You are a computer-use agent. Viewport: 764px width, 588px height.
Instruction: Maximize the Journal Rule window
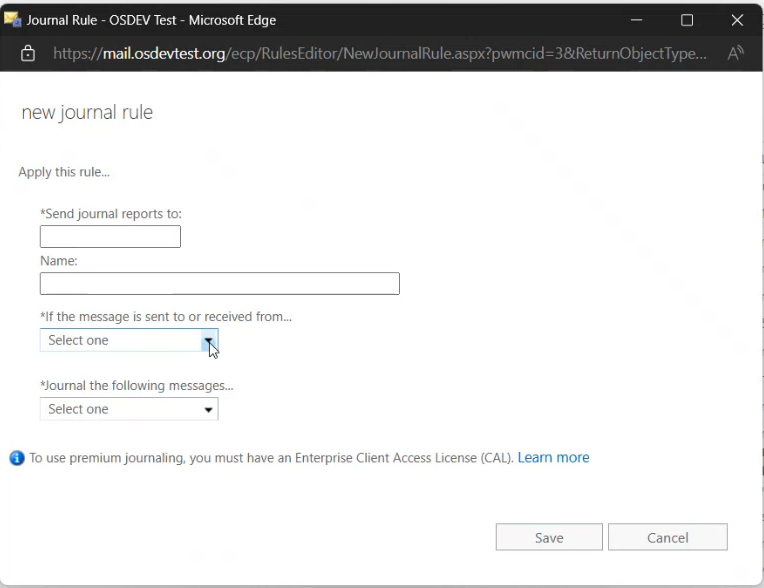pyautogui.click(x=687, y=20)
